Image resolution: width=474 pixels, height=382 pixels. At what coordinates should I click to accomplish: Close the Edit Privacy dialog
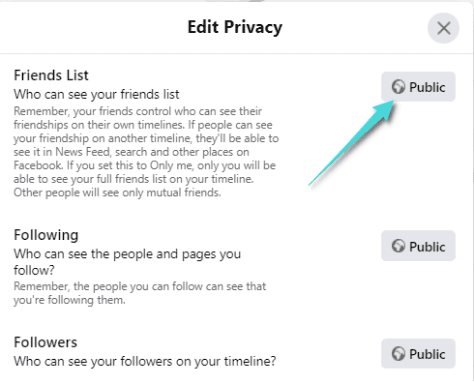tap(443, 28)
